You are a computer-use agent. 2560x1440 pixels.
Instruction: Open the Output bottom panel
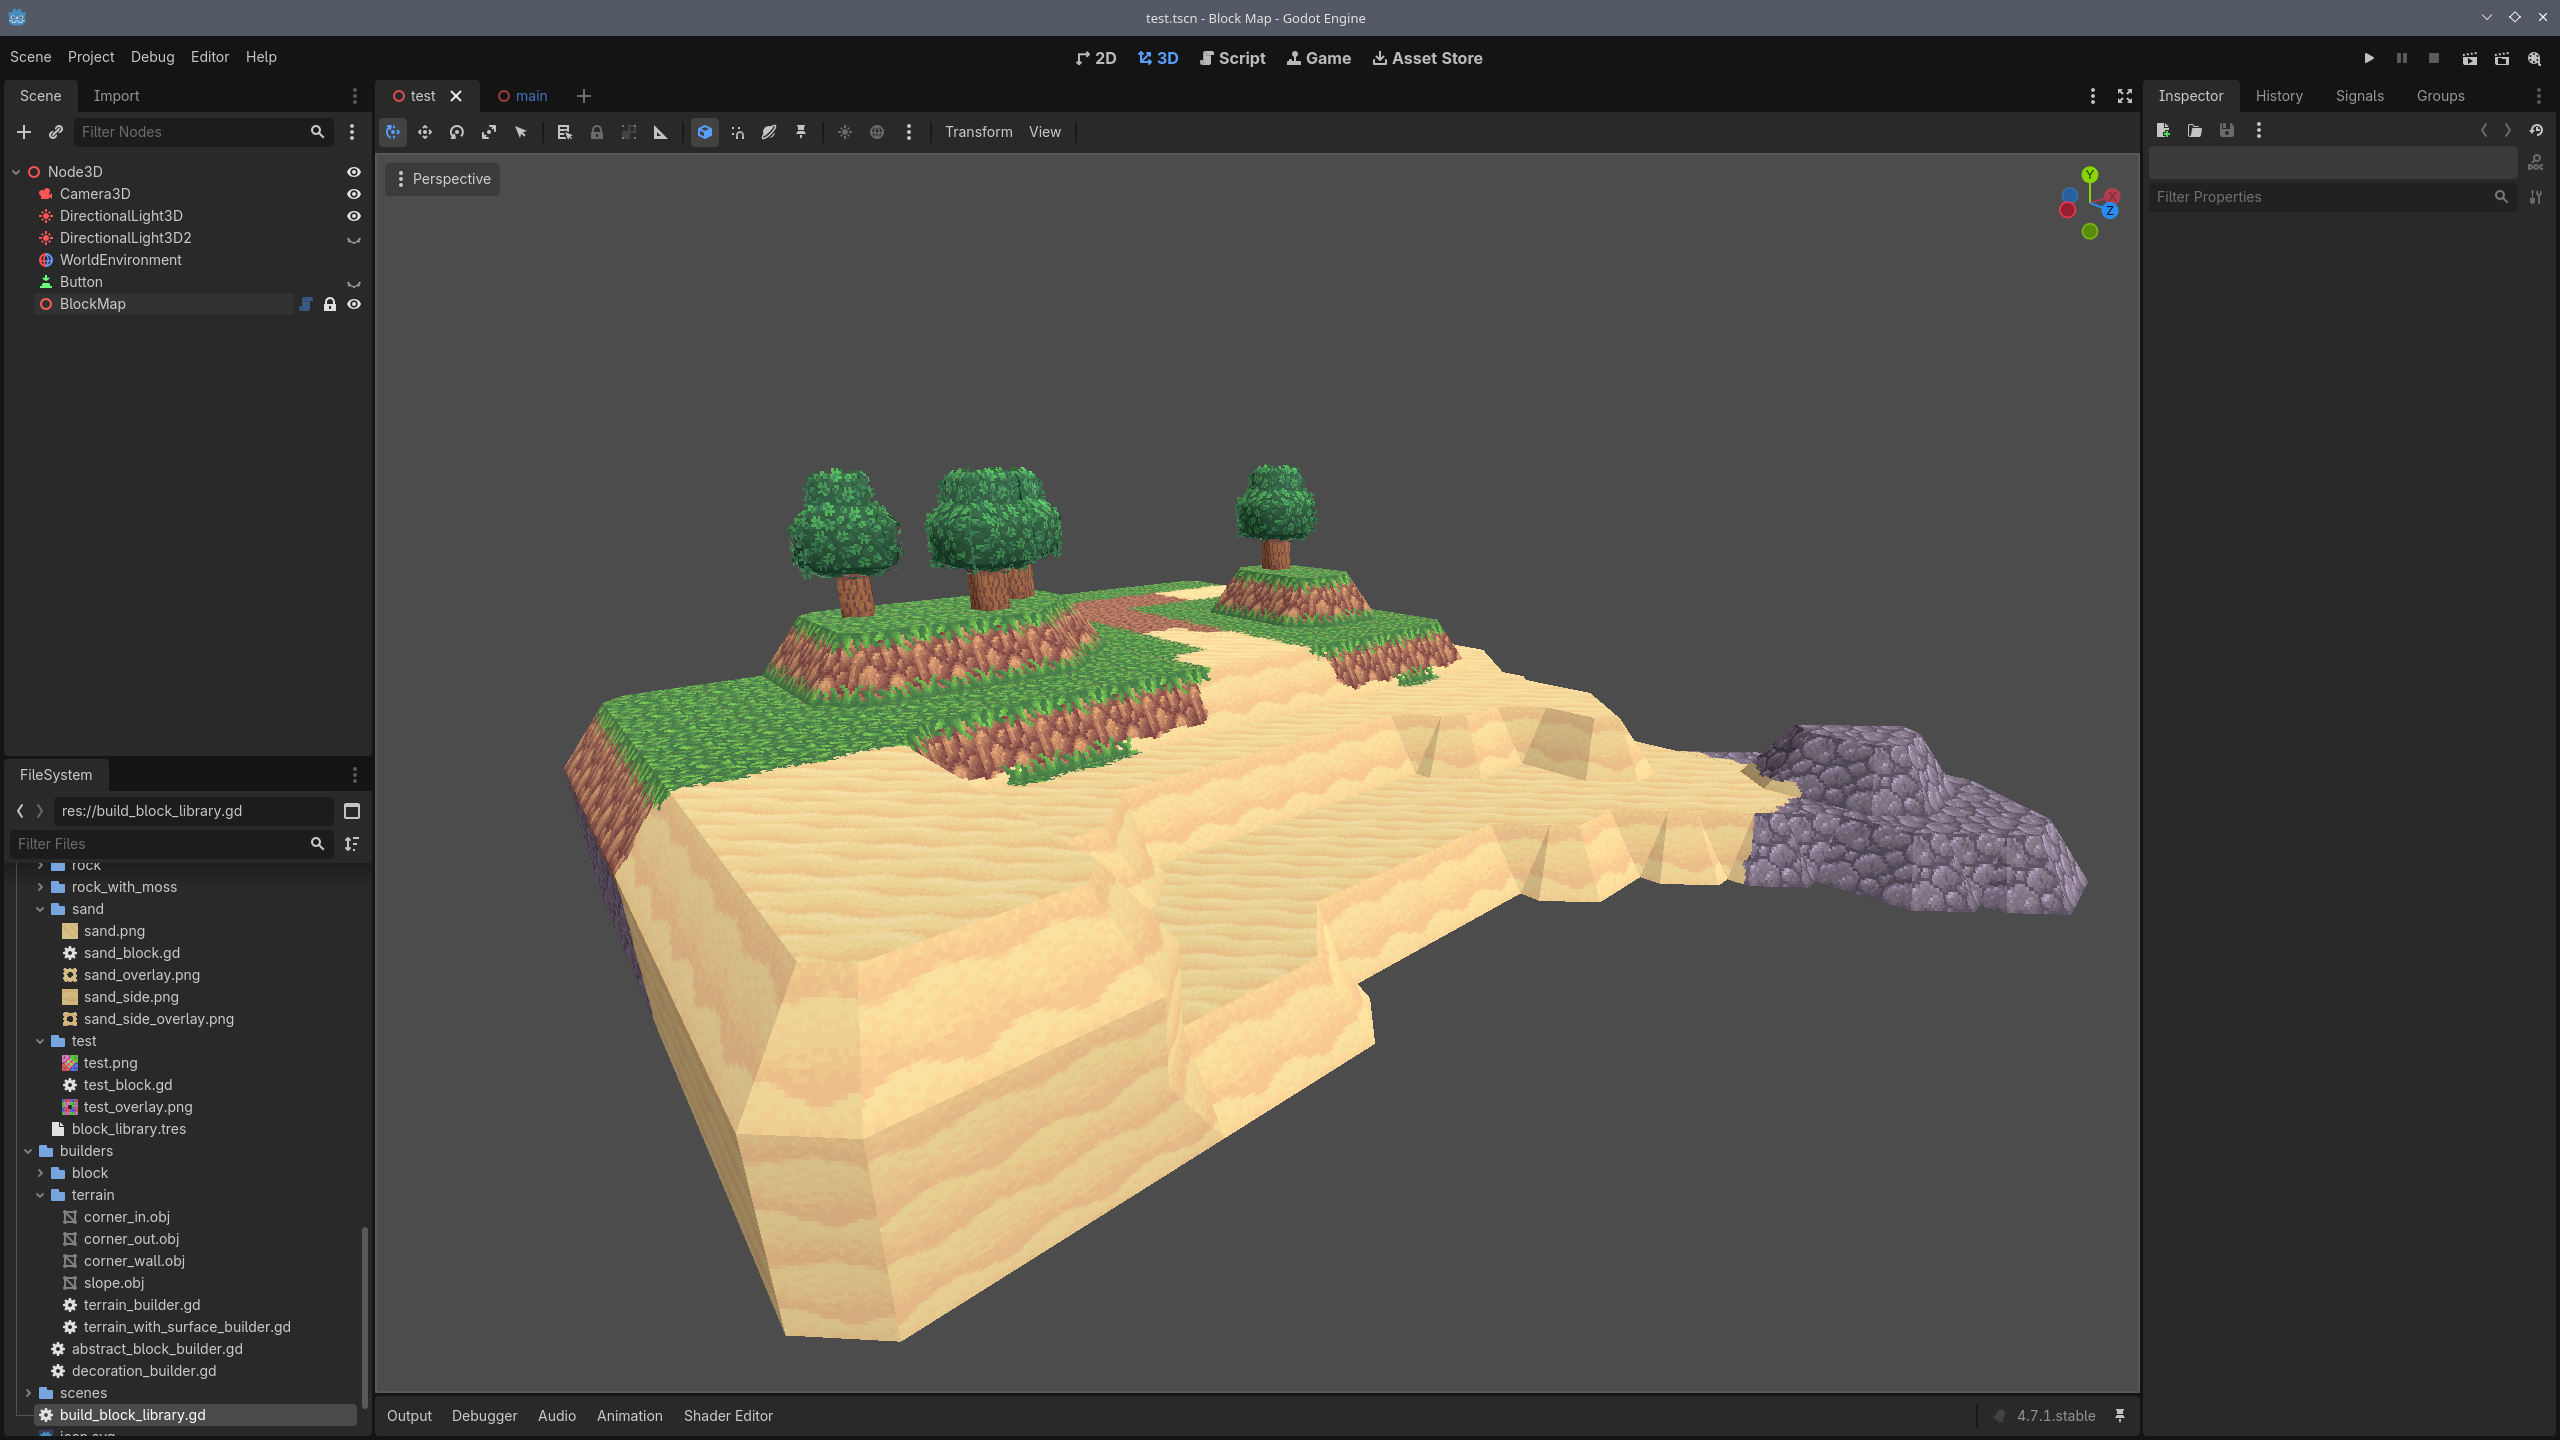(x=409, y=1416)
